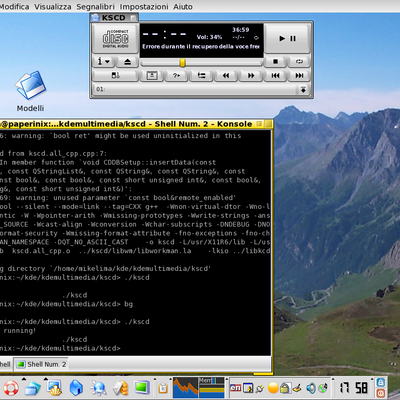Expand the arrow above the folder panel icon
The width and height of the screenshot is (400, 400).
24,379
